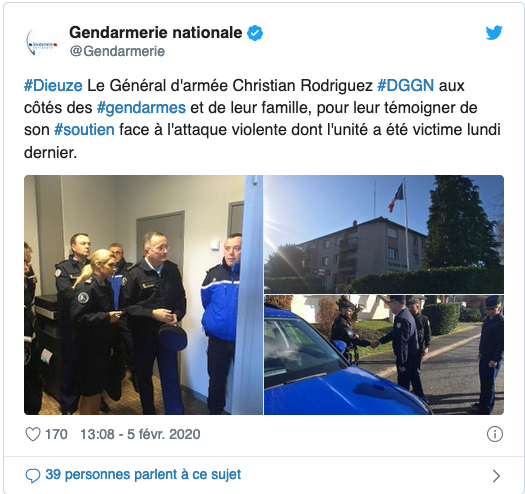This screenshot has height=494, width=525.
Task: Open the 13:08 - 5 févr. 2020 timestamp
Action: tap(140, 434)
